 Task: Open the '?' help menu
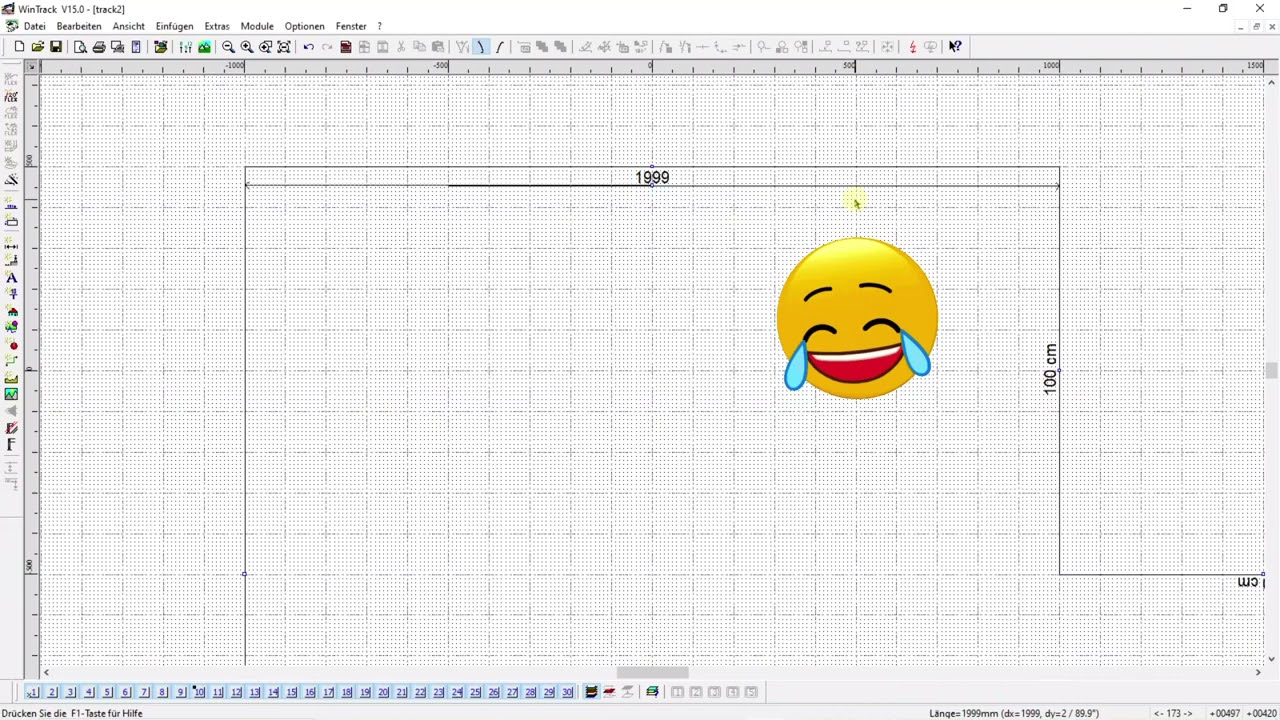[x=380, y=26]
